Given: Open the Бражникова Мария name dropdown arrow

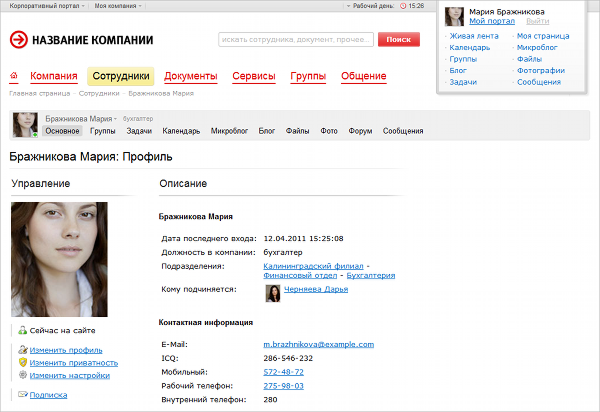Looking at the screenshot, I should 115,119.
